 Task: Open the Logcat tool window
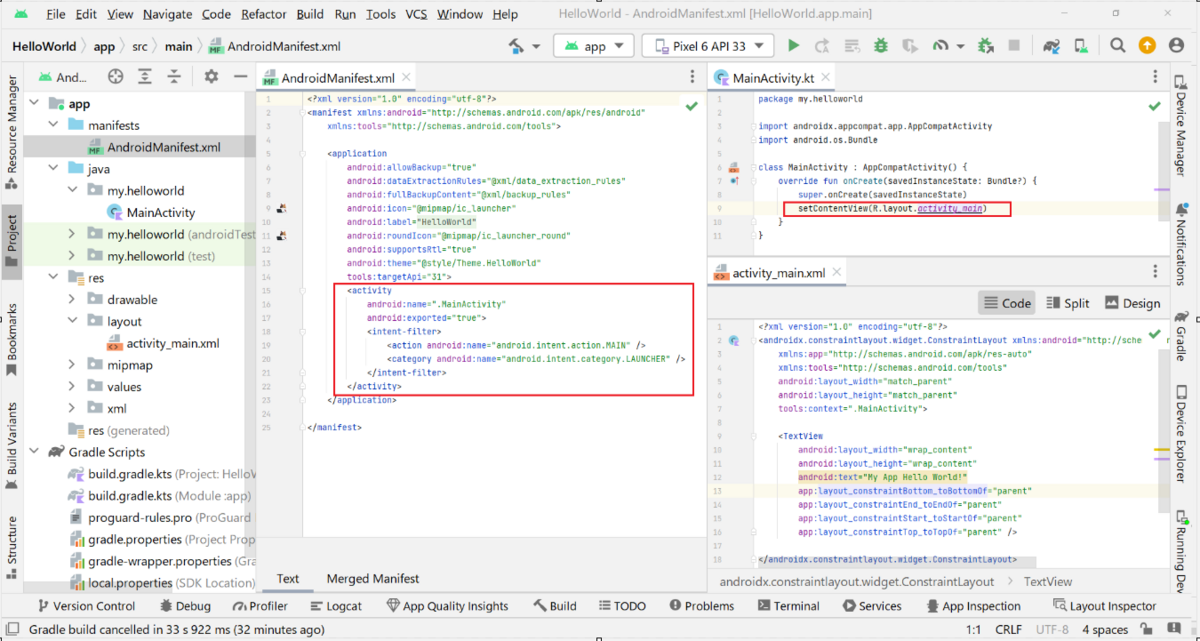(334, 605)
